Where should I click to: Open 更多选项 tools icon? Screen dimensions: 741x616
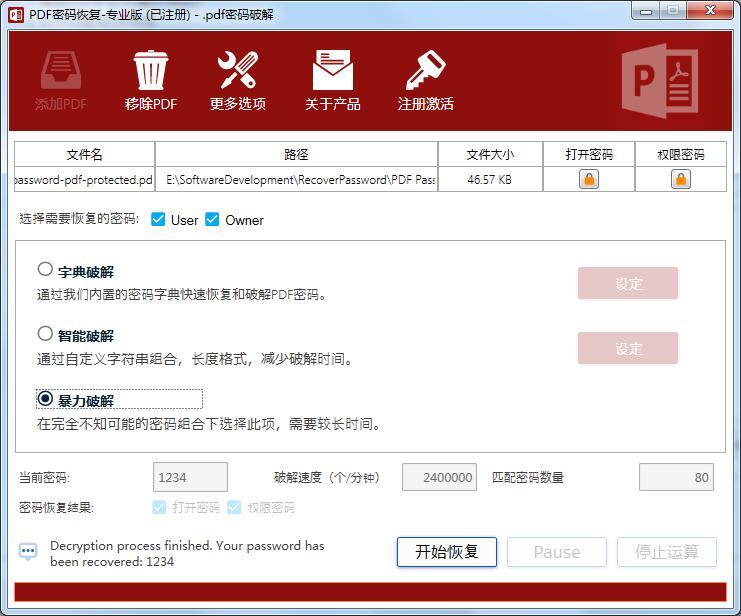(x=238, y=70)
